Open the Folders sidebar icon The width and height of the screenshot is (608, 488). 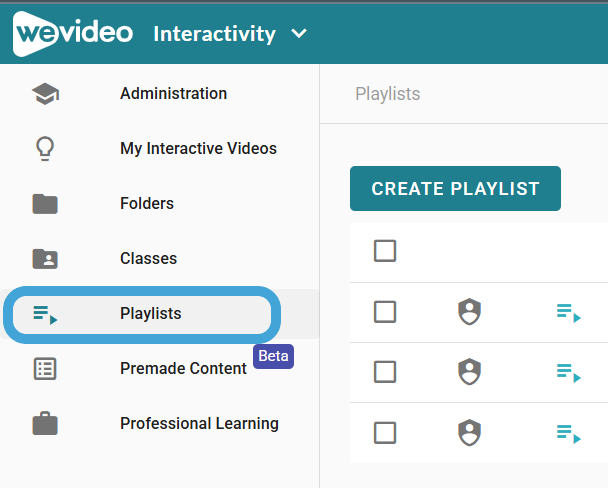coord(45,204)
